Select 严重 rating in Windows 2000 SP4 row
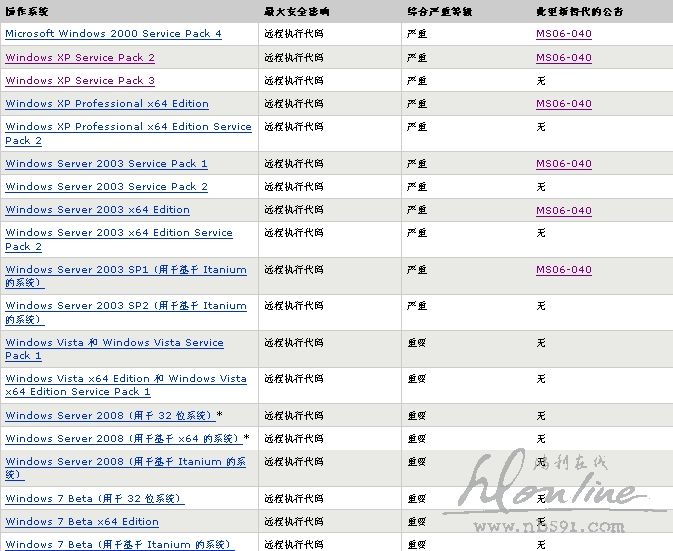Viewport: 673px width, 551px height. 417,33
